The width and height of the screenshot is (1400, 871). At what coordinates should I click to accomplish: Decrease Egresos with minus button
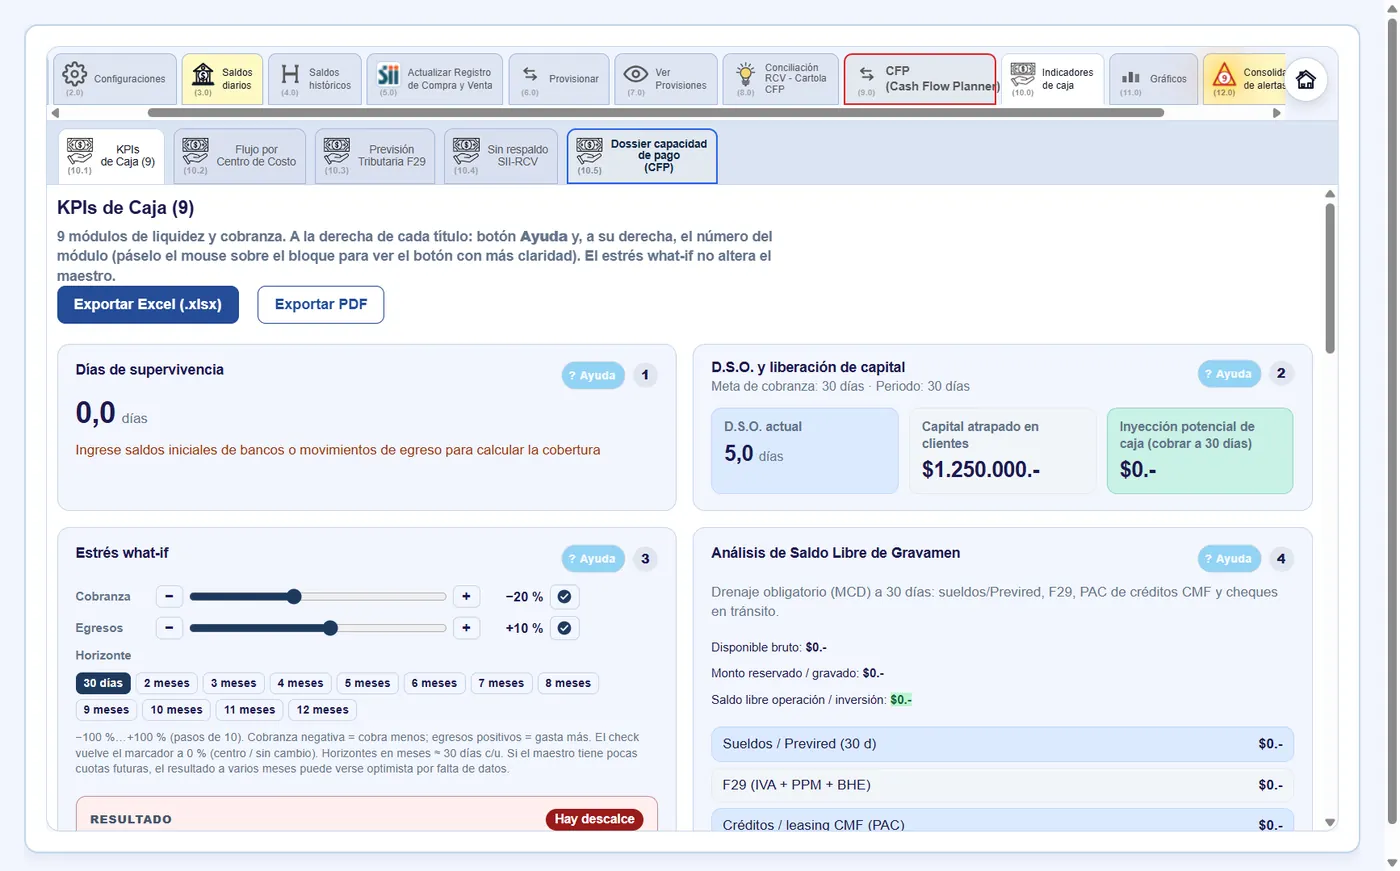[169, 628]
